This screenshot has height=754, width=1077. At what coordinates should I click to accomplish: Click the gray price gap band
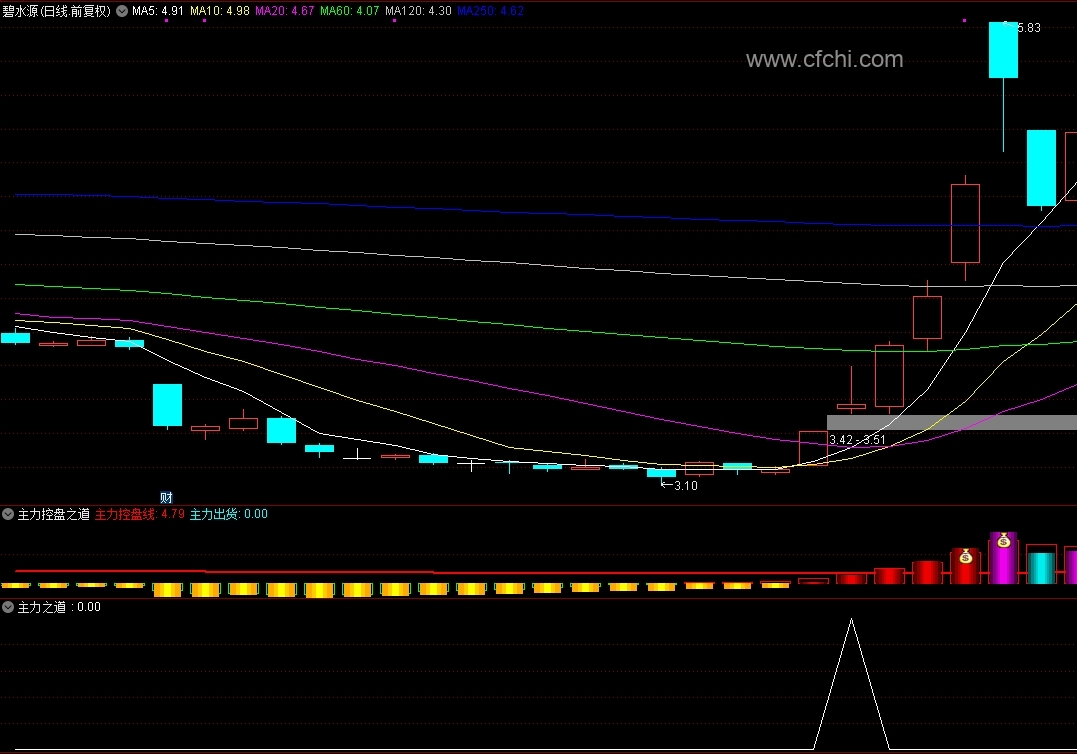click(x=952, y=422)
